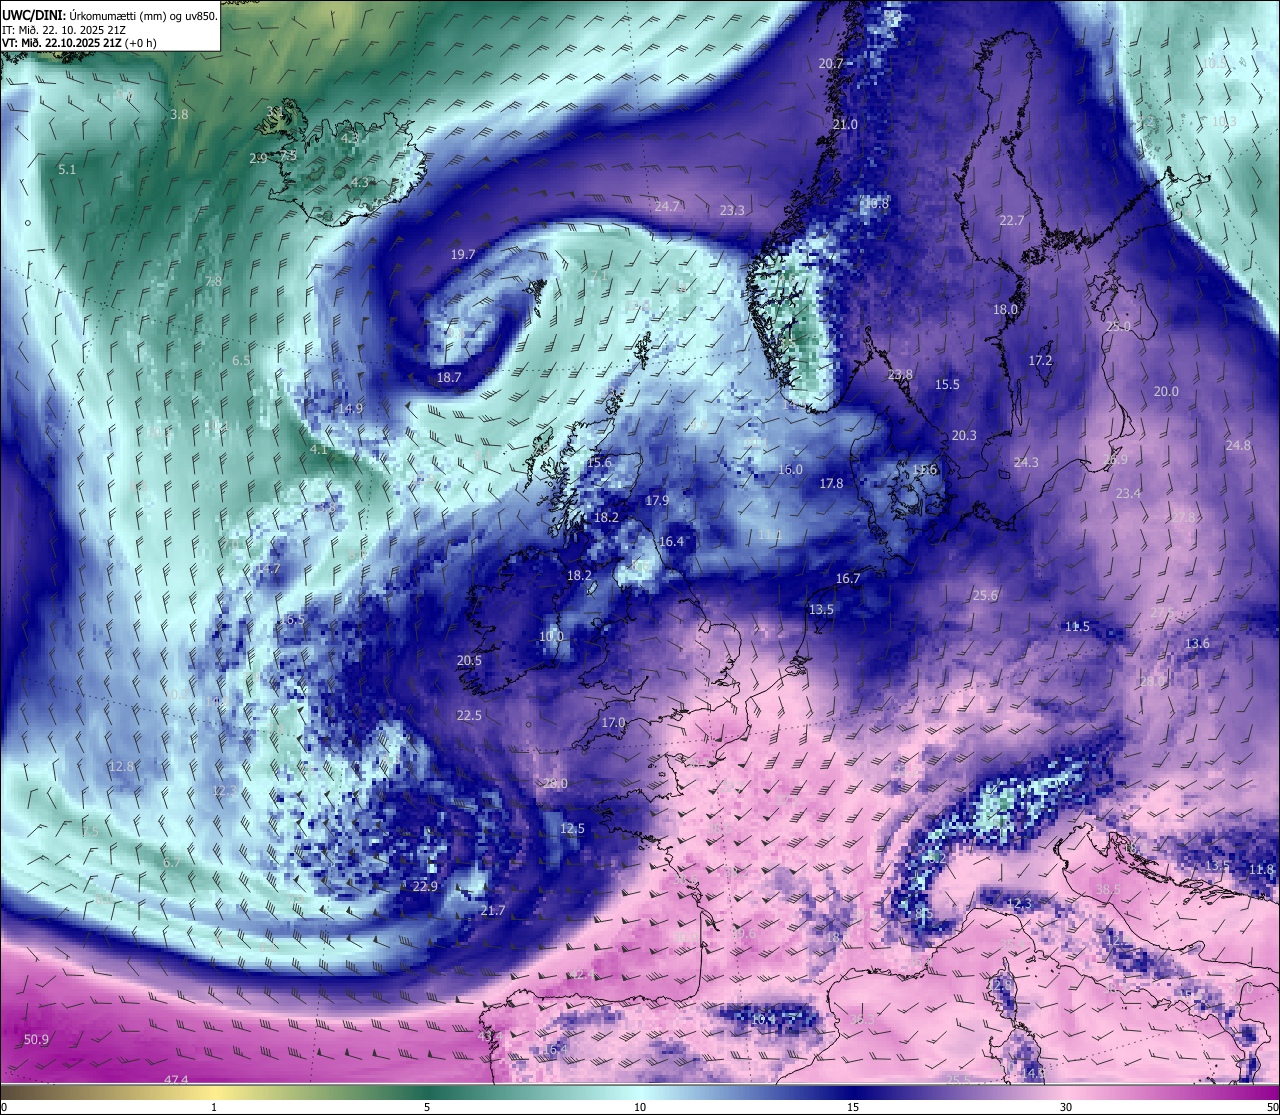
Task: Click the map value 20.7
Action: coord(831,63)
